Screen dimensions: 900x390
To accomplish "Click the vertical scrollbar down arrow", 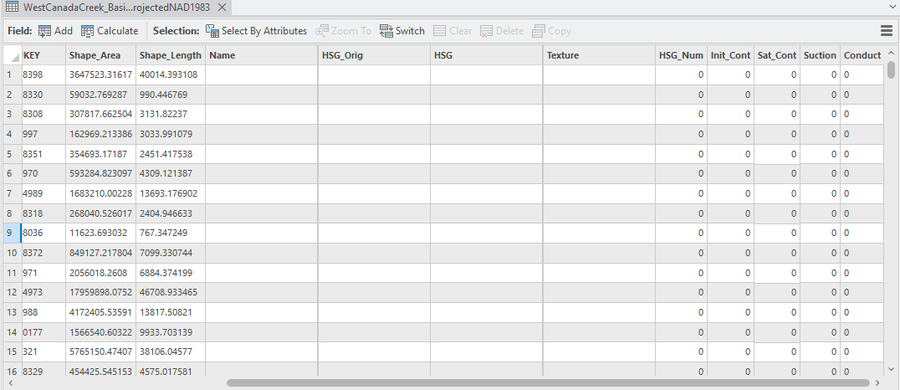I will (x=891, y=369).
